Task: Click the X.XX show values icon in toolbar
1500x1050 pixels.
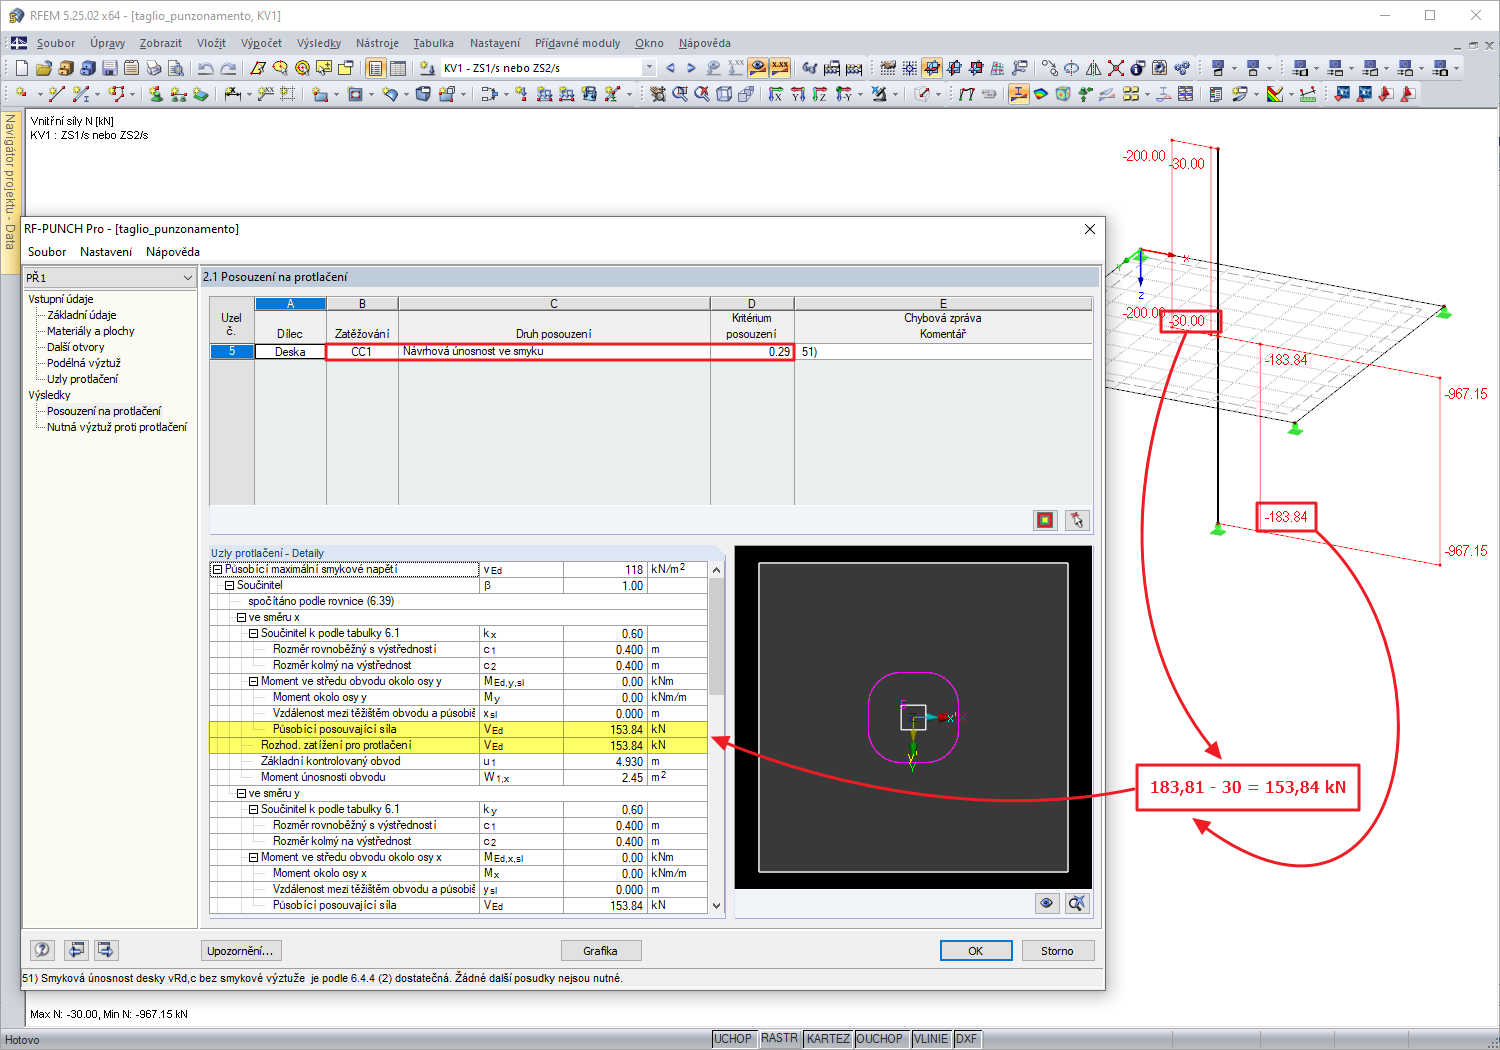Action: point(780,68)
